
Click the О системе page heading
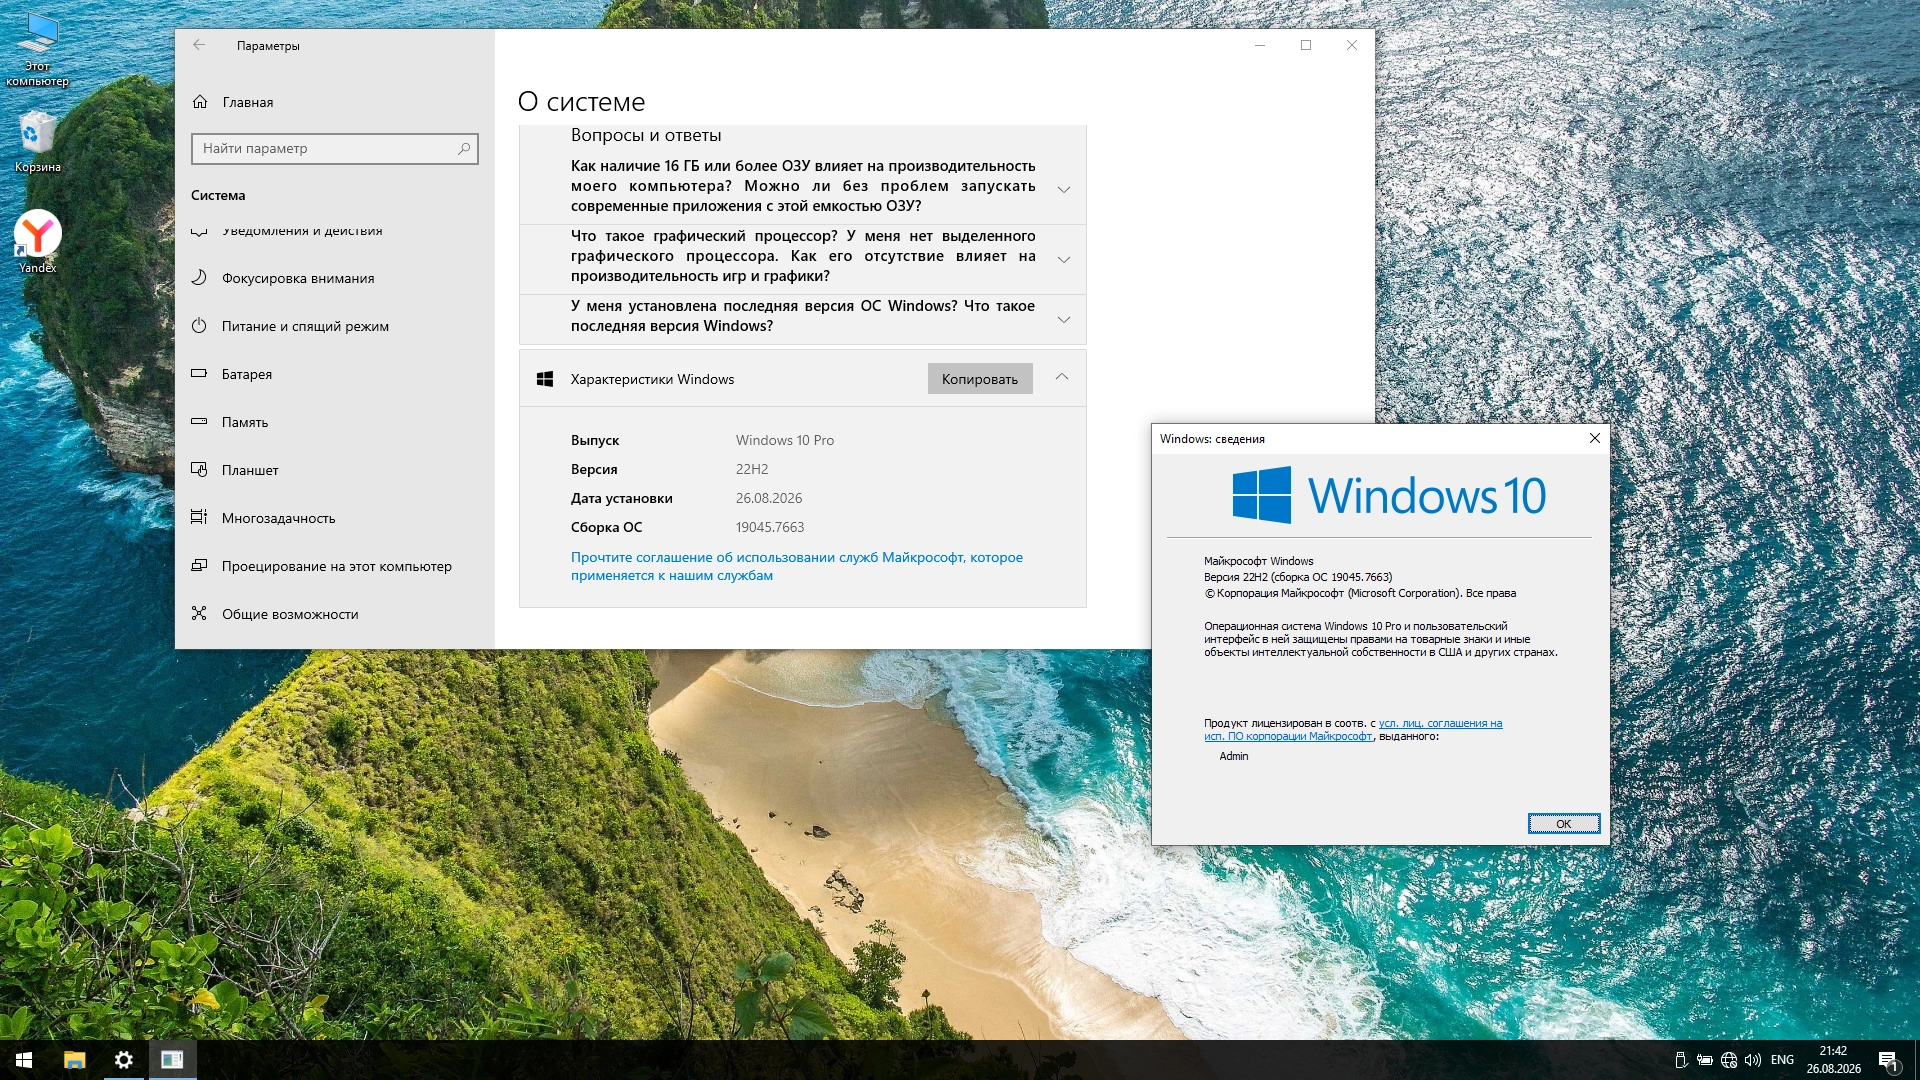581,102
